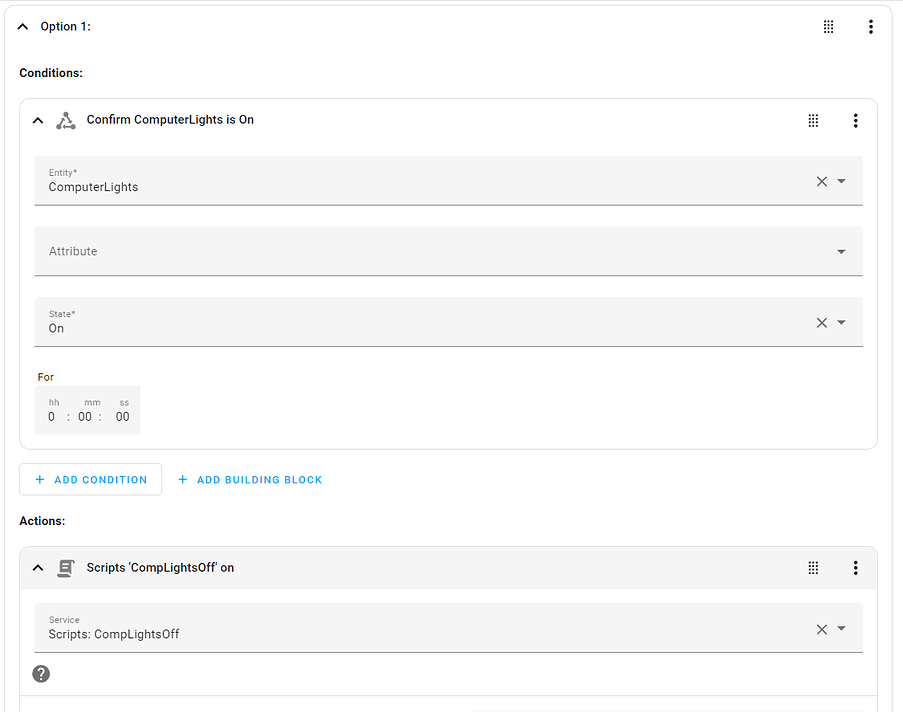The width and height of the screenshot is (903, 712).
Task: Grab the Option 1 drag handle
Action: coord(828,26)
